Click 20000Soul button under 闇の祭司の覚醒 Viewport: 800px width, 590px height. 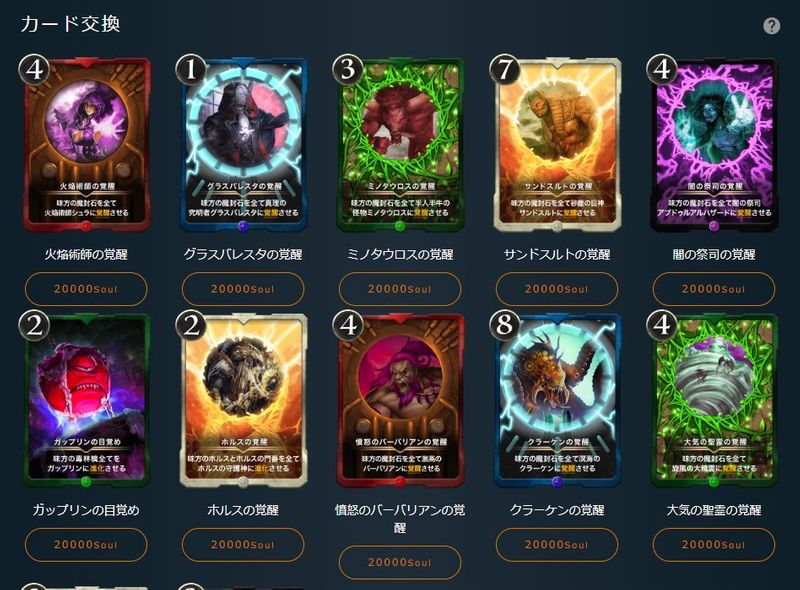714,289
